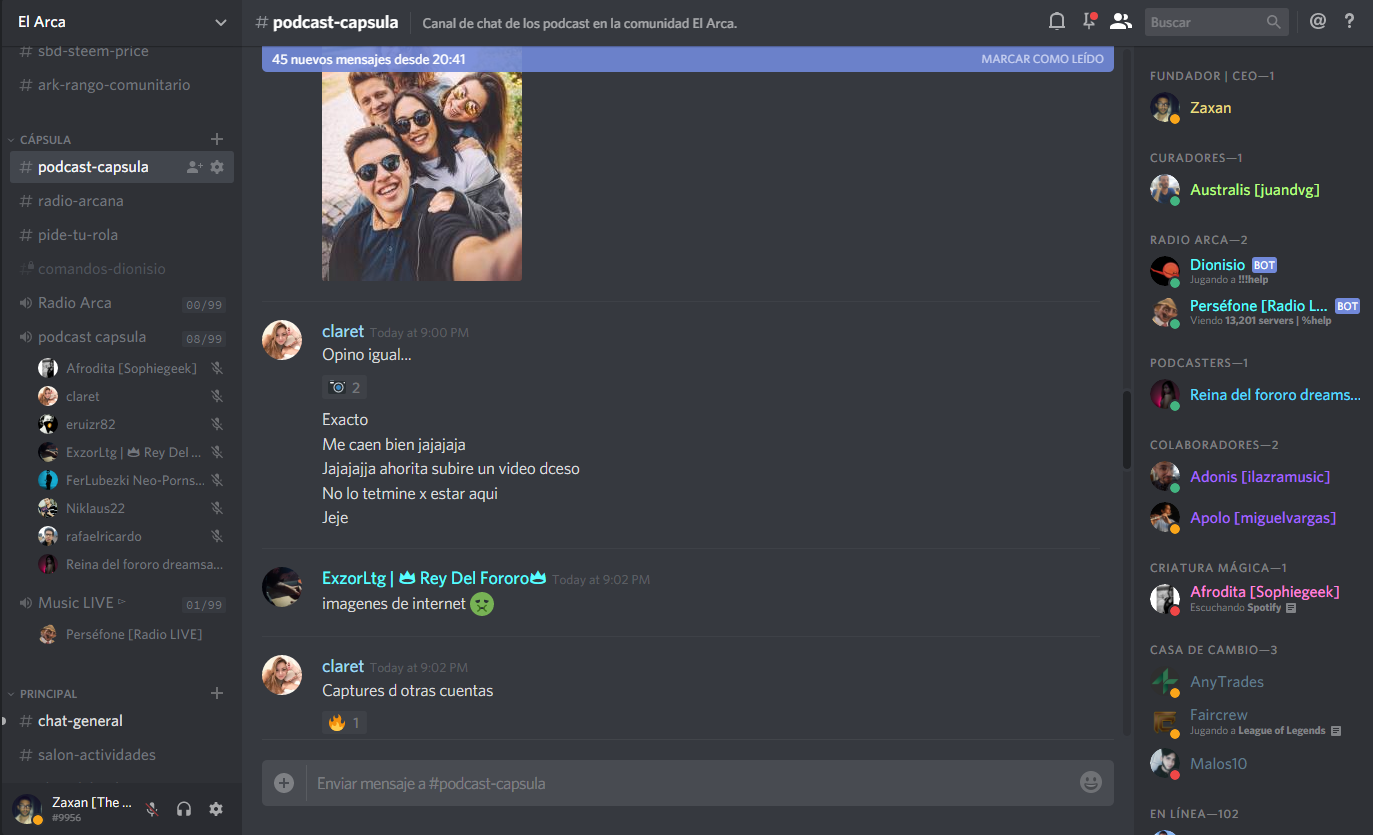Open the chat-general channel
Image resolution: width=1373 pixels, height=835 pixels.
pyautogui.click(x=121, y=721)
